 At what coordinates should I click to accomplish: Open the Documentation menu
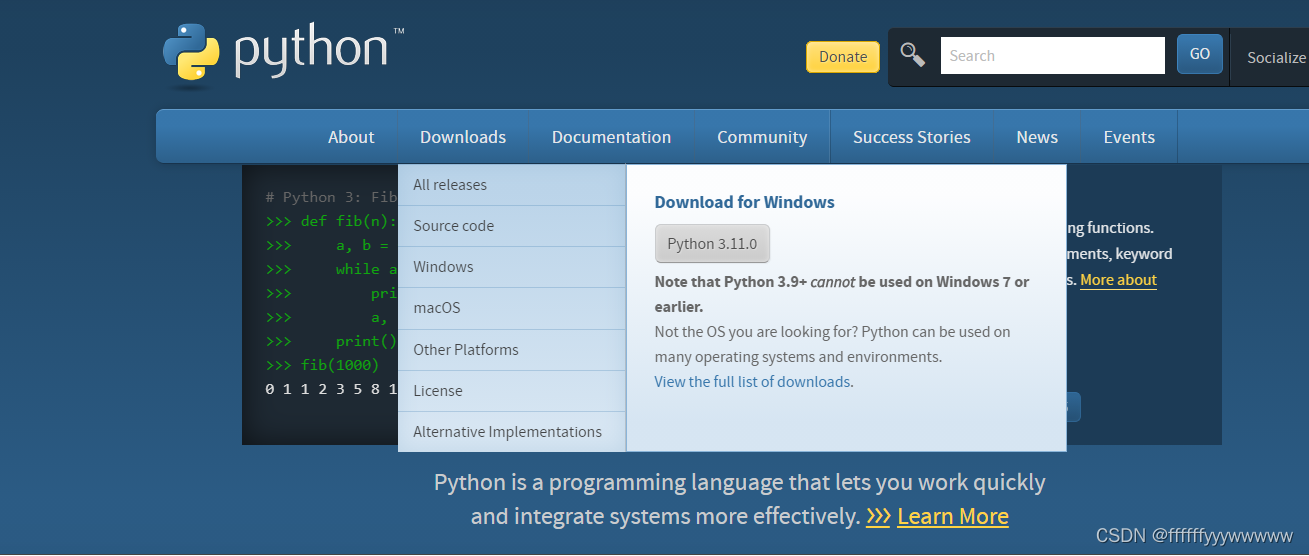(611, 137)
